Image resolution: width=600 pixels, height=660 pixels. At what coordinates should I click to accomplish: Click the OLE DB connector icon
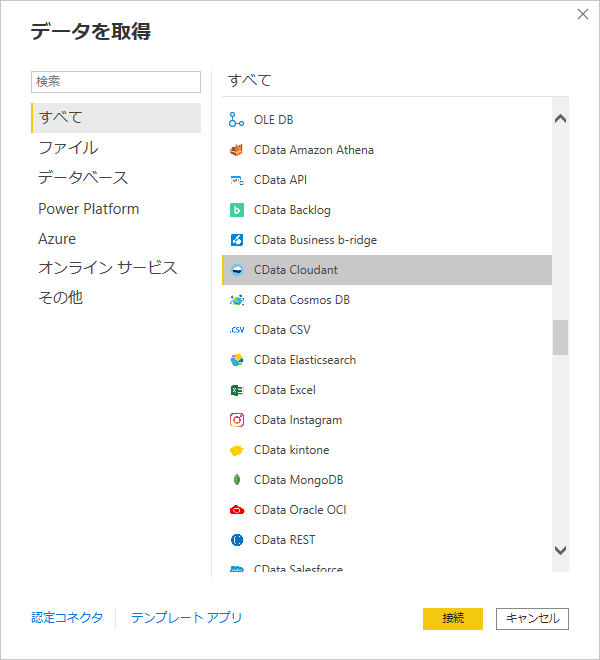[x=236, y=120]
